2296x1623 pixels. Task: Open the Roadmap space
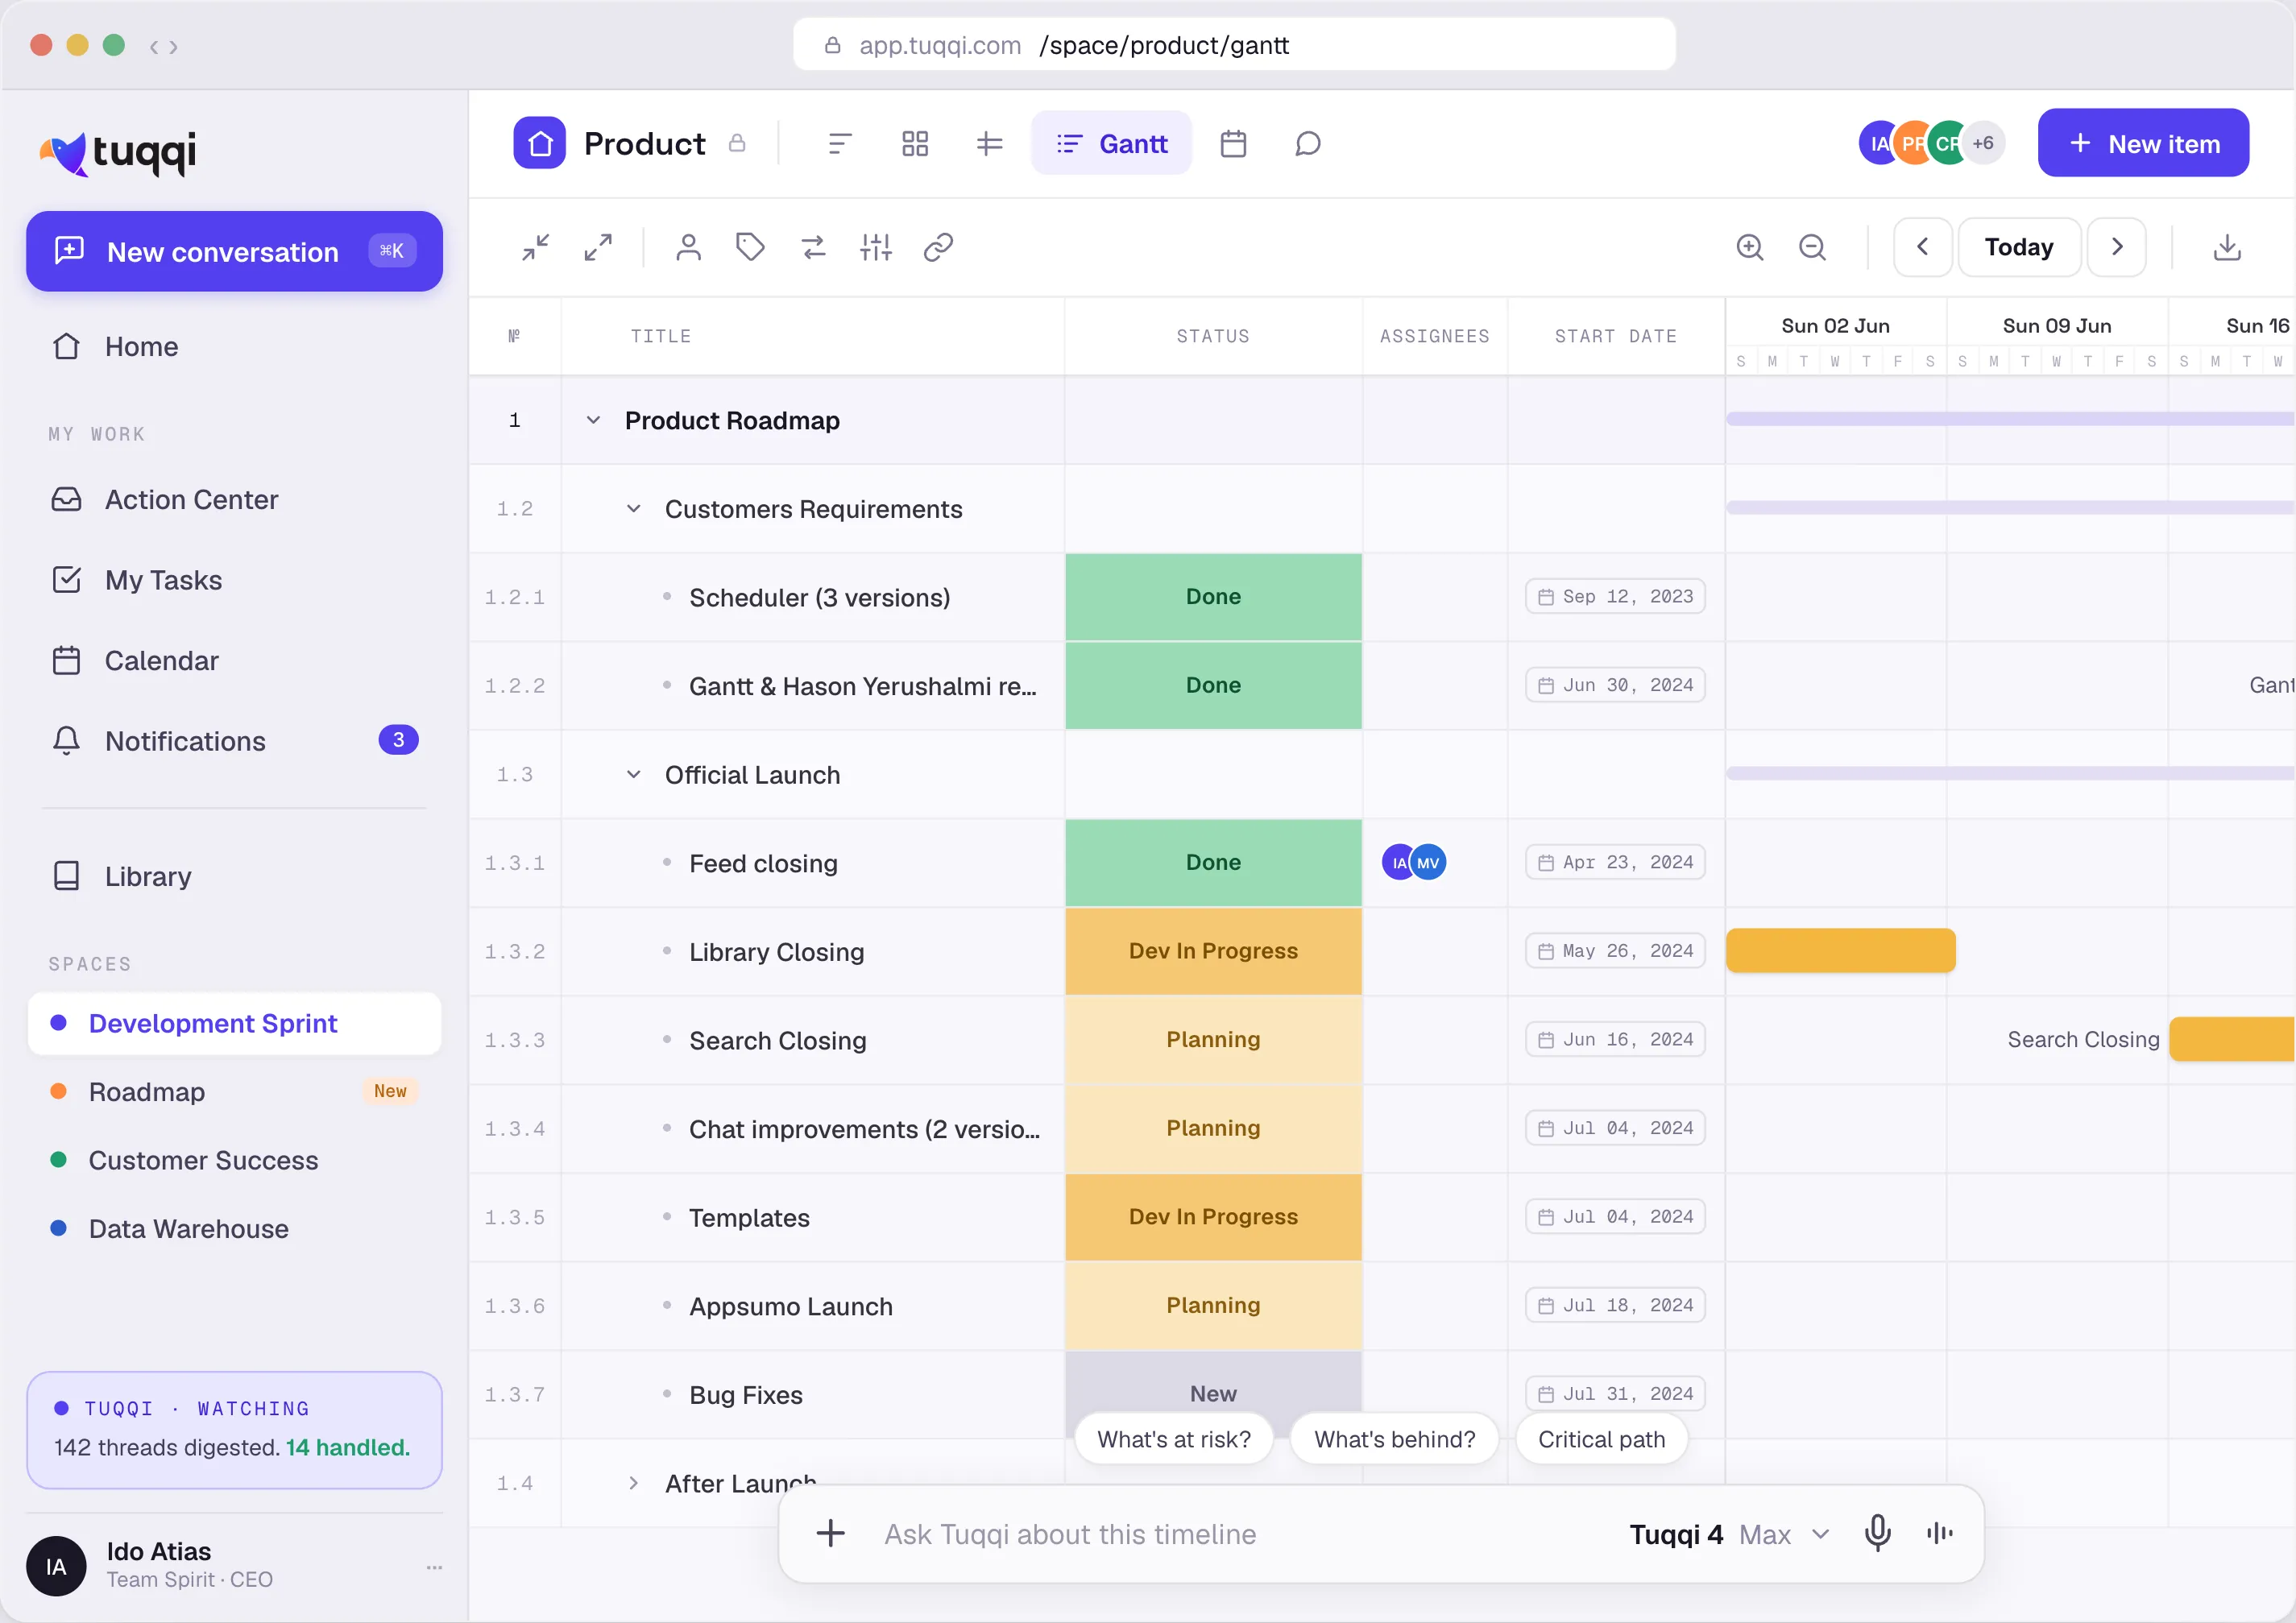pos(234,1092)
